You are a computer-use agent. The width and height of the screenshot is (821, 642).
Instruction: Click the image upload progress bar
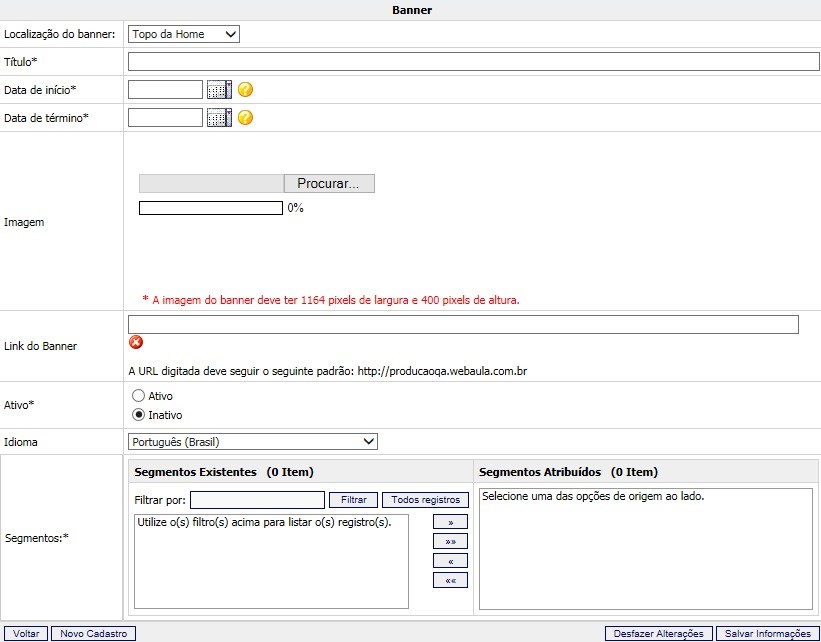click(x=211, y=208)
